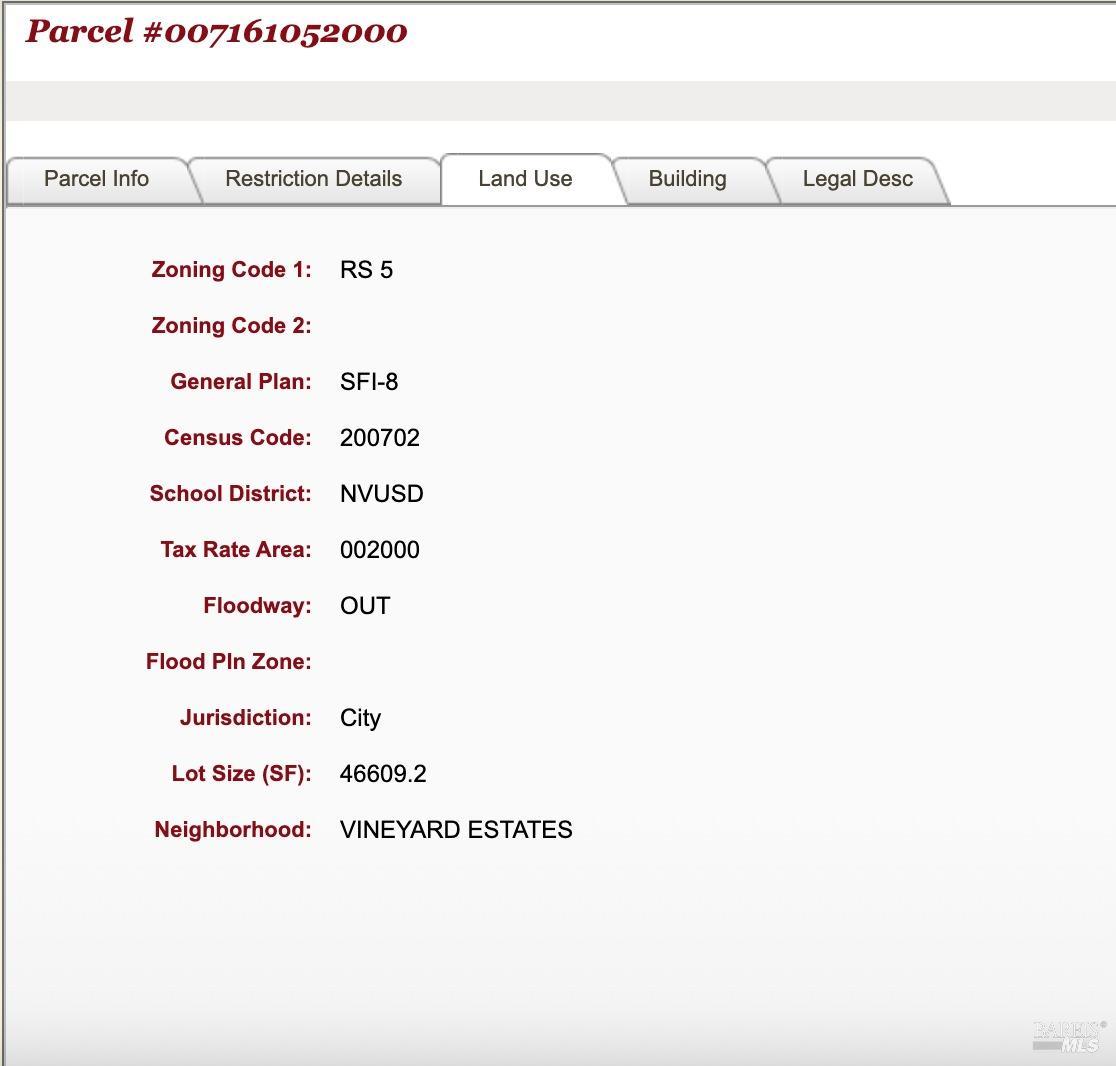
Task: Click the SFI-8 general plan value
Action: click(x=368, y=382)
